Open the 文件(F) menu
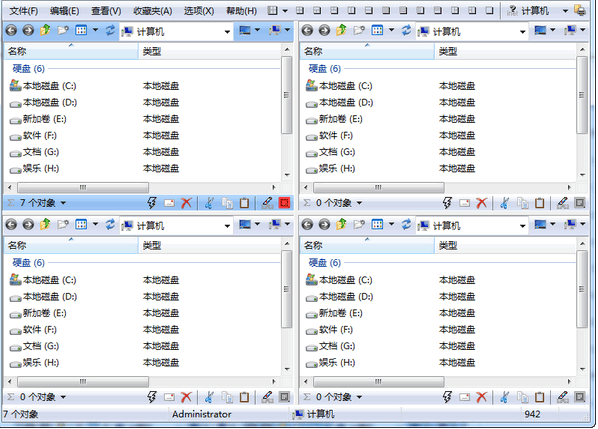This screenshot has width=598, height=429. (24, 11)
